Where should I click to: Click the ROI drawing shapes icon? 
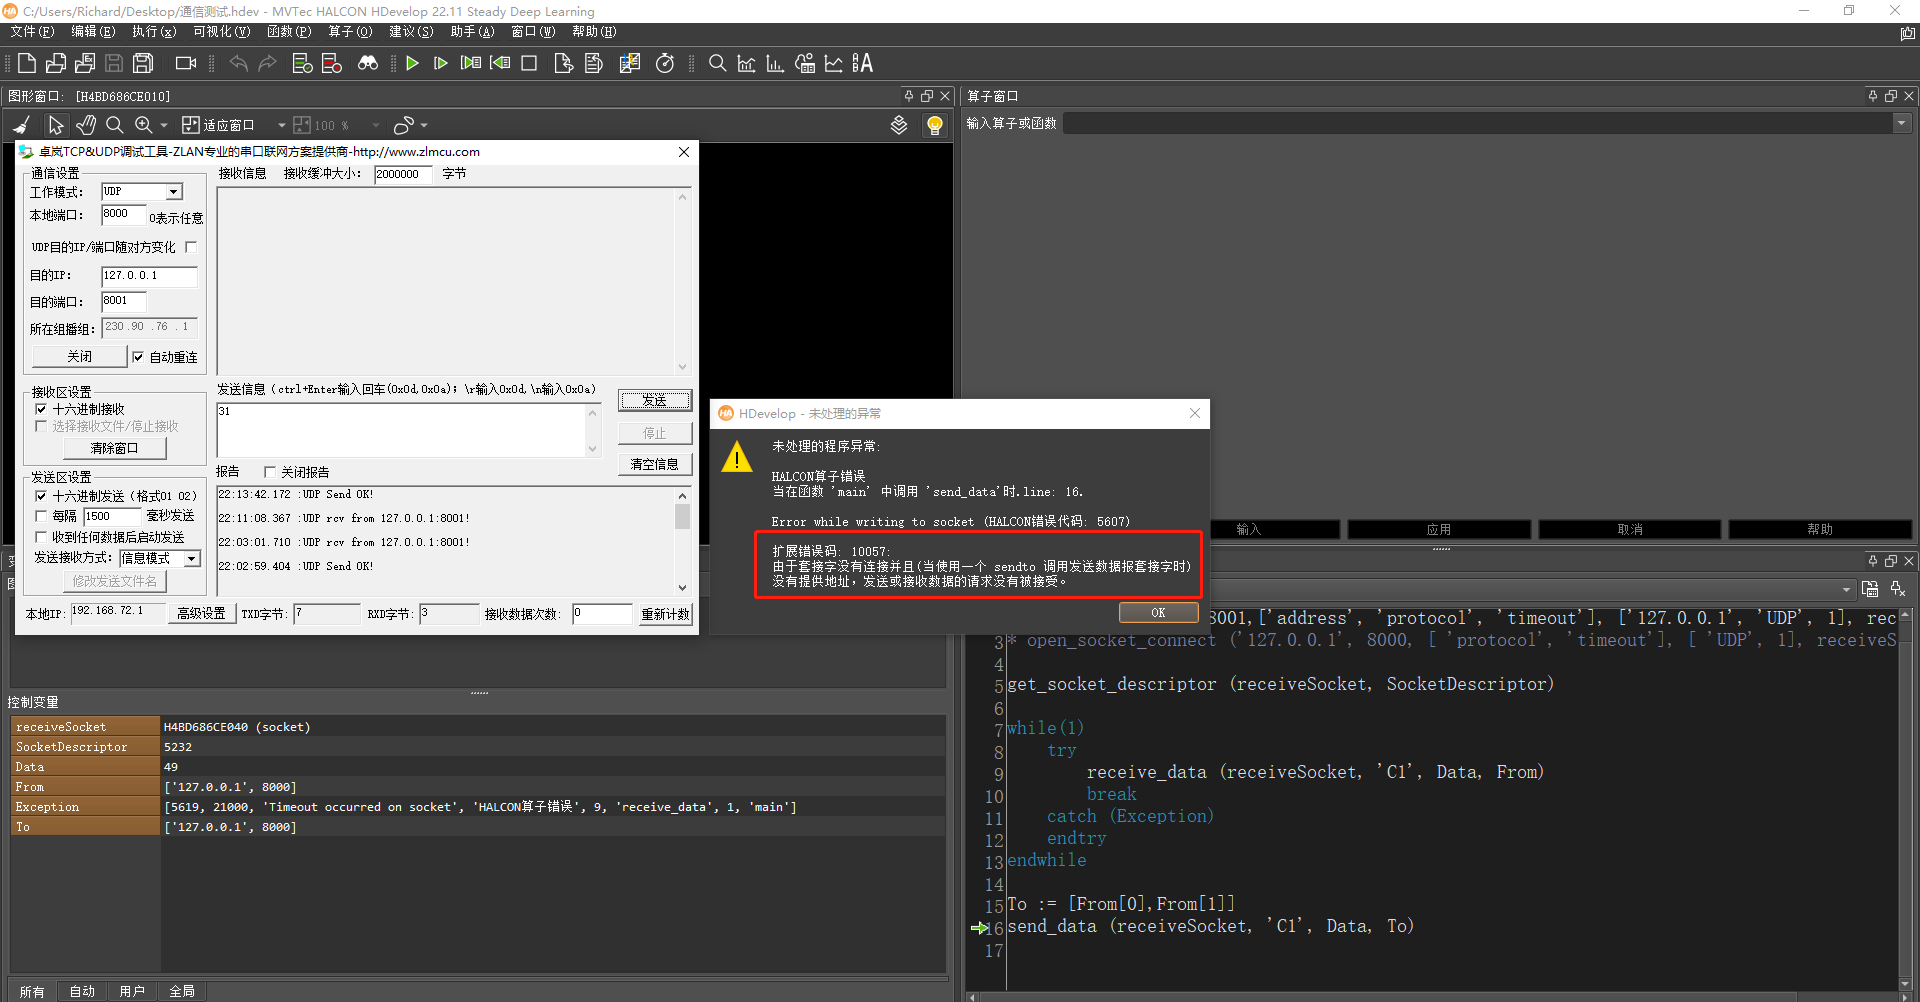(x=404, y=125)
